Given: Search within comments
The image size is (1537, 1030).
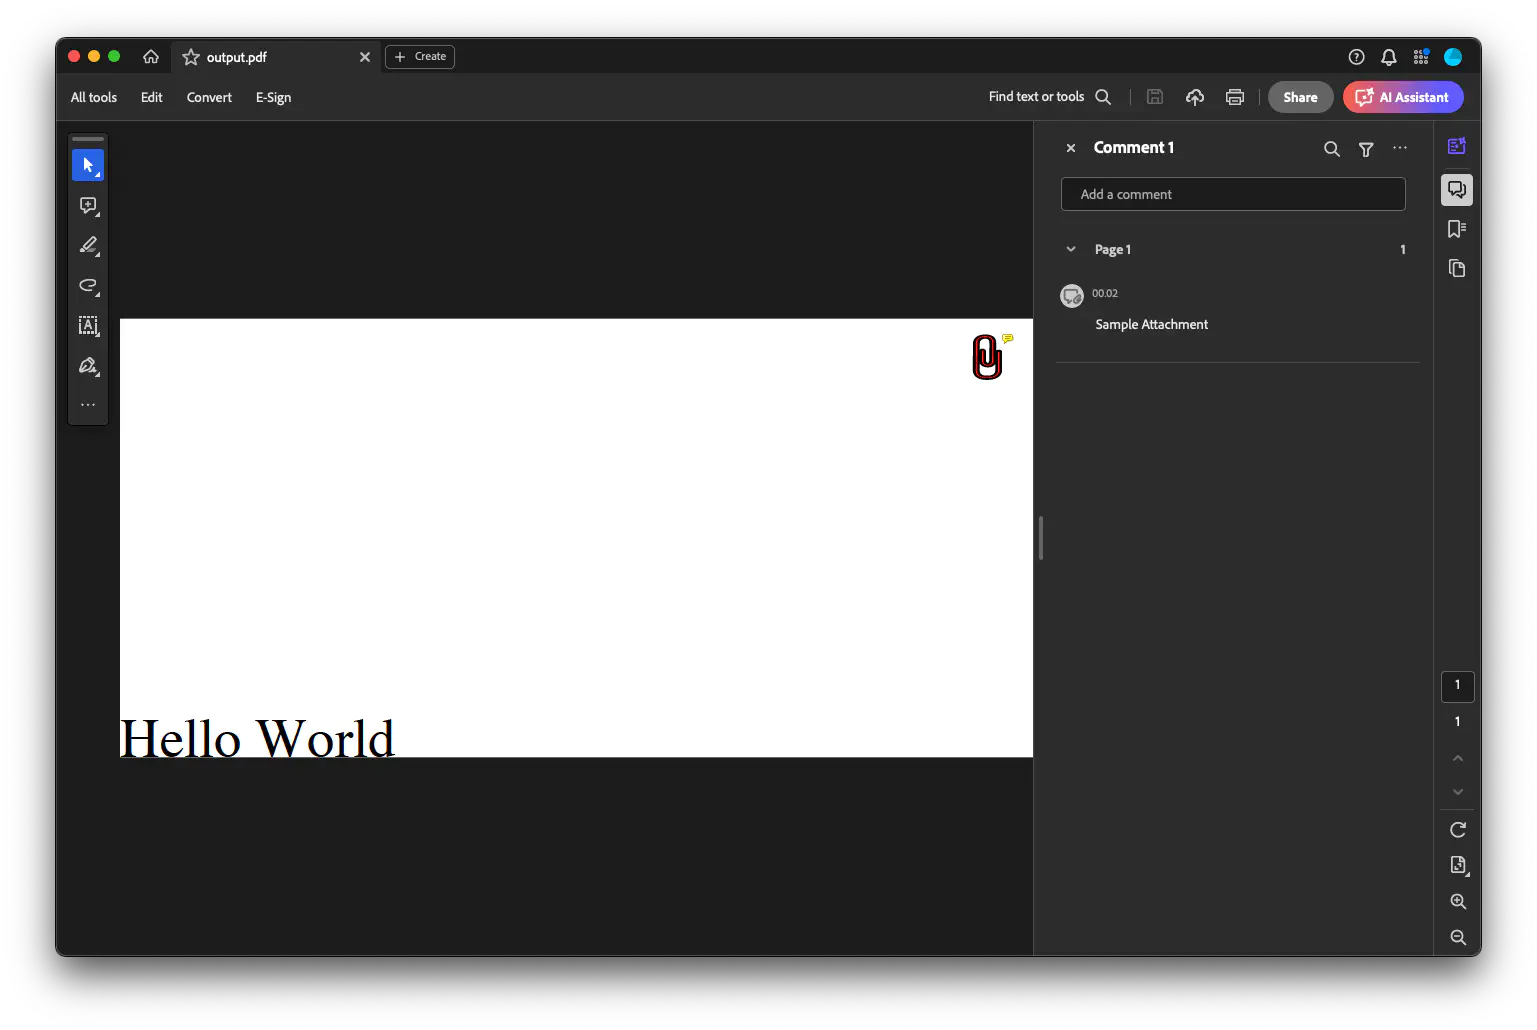Looking at the screenshot, I should [x=1331, y=148].
